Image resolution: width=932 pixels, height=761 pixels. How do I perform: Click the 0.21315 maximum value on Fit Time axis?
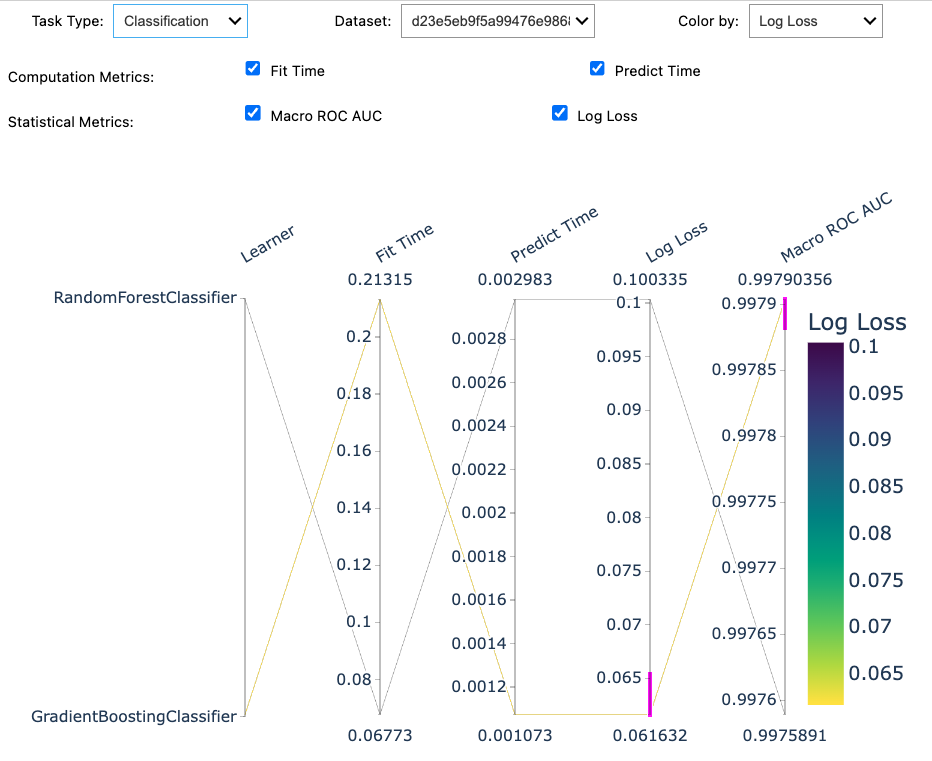[x=381, y=280]
